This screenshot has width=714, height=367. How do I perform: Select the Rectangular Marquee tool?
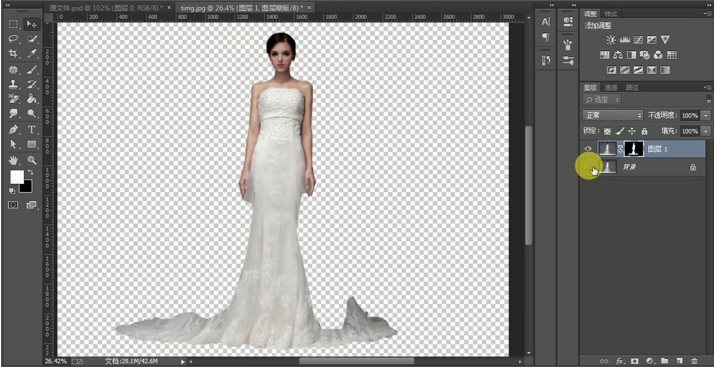[x=14, y=24]
